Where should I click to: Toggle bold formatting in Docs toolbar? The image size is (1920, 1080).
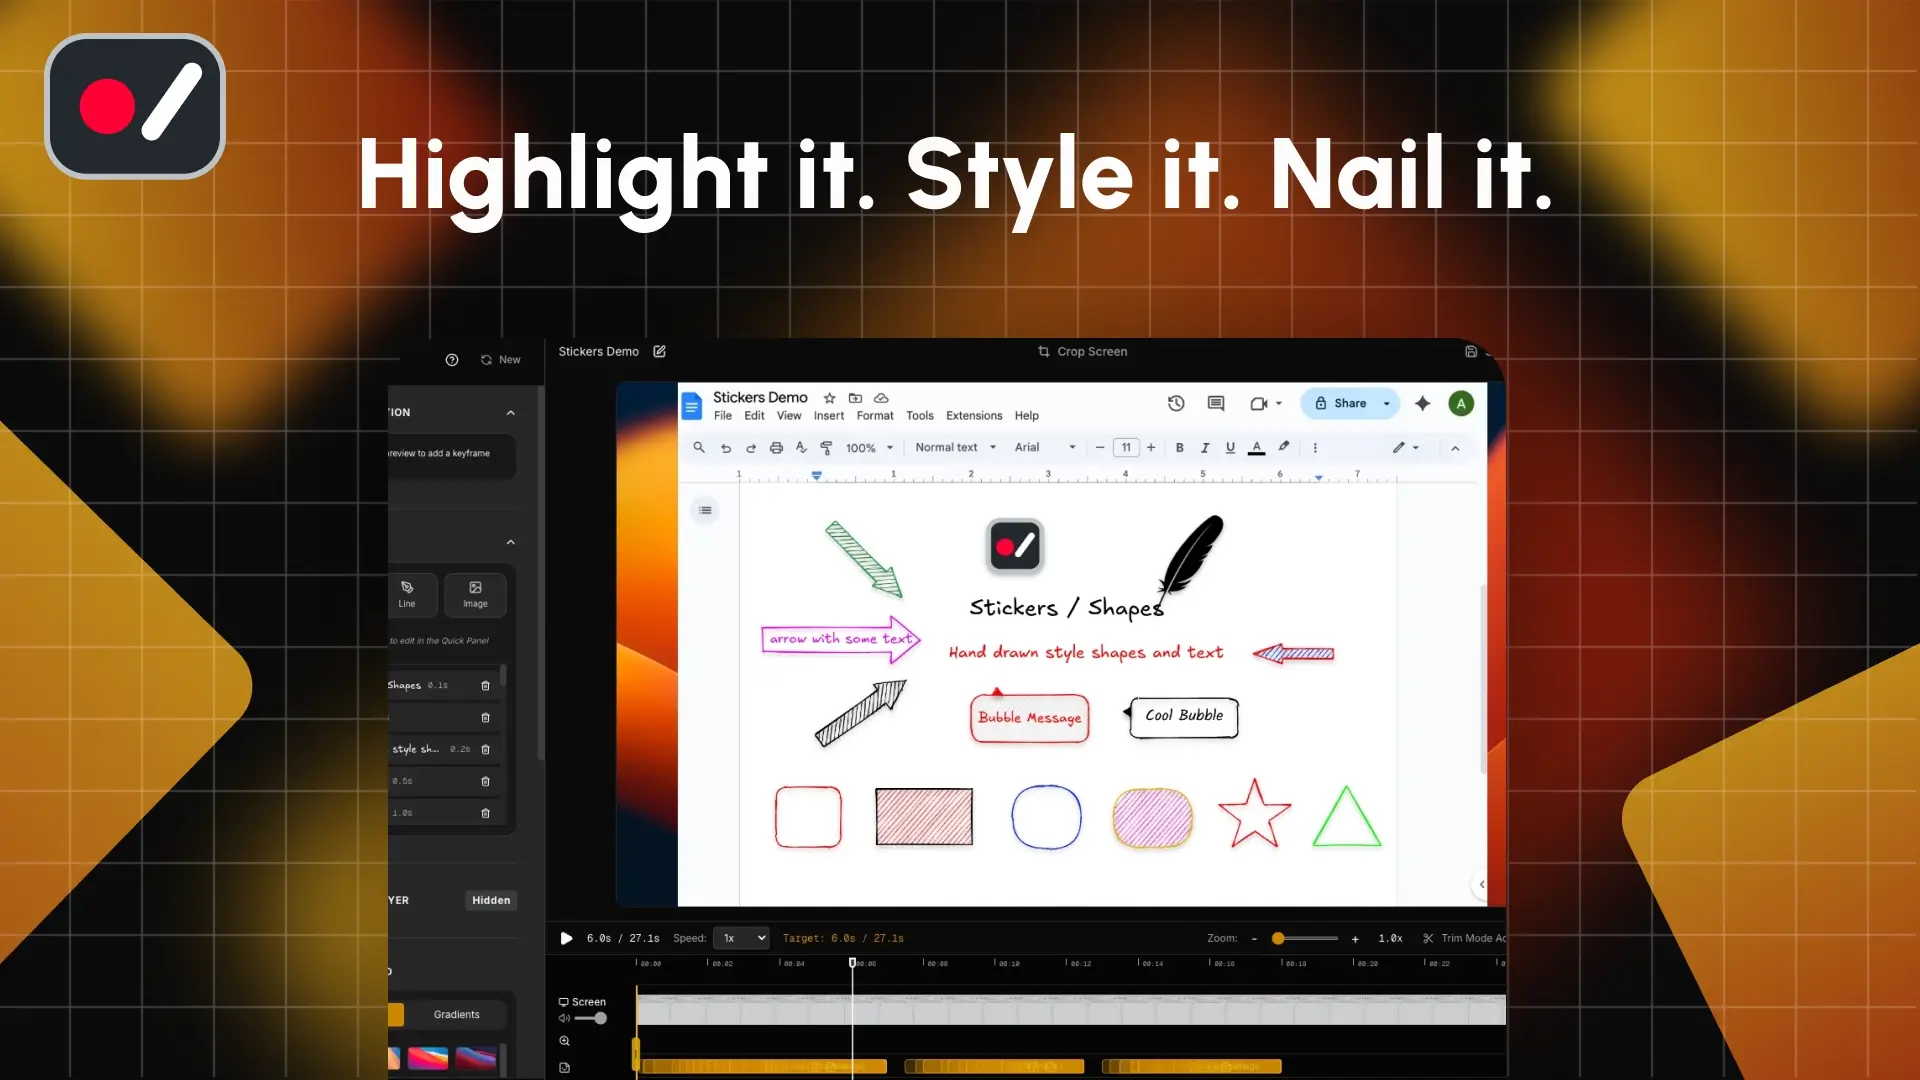[1180, 448]
